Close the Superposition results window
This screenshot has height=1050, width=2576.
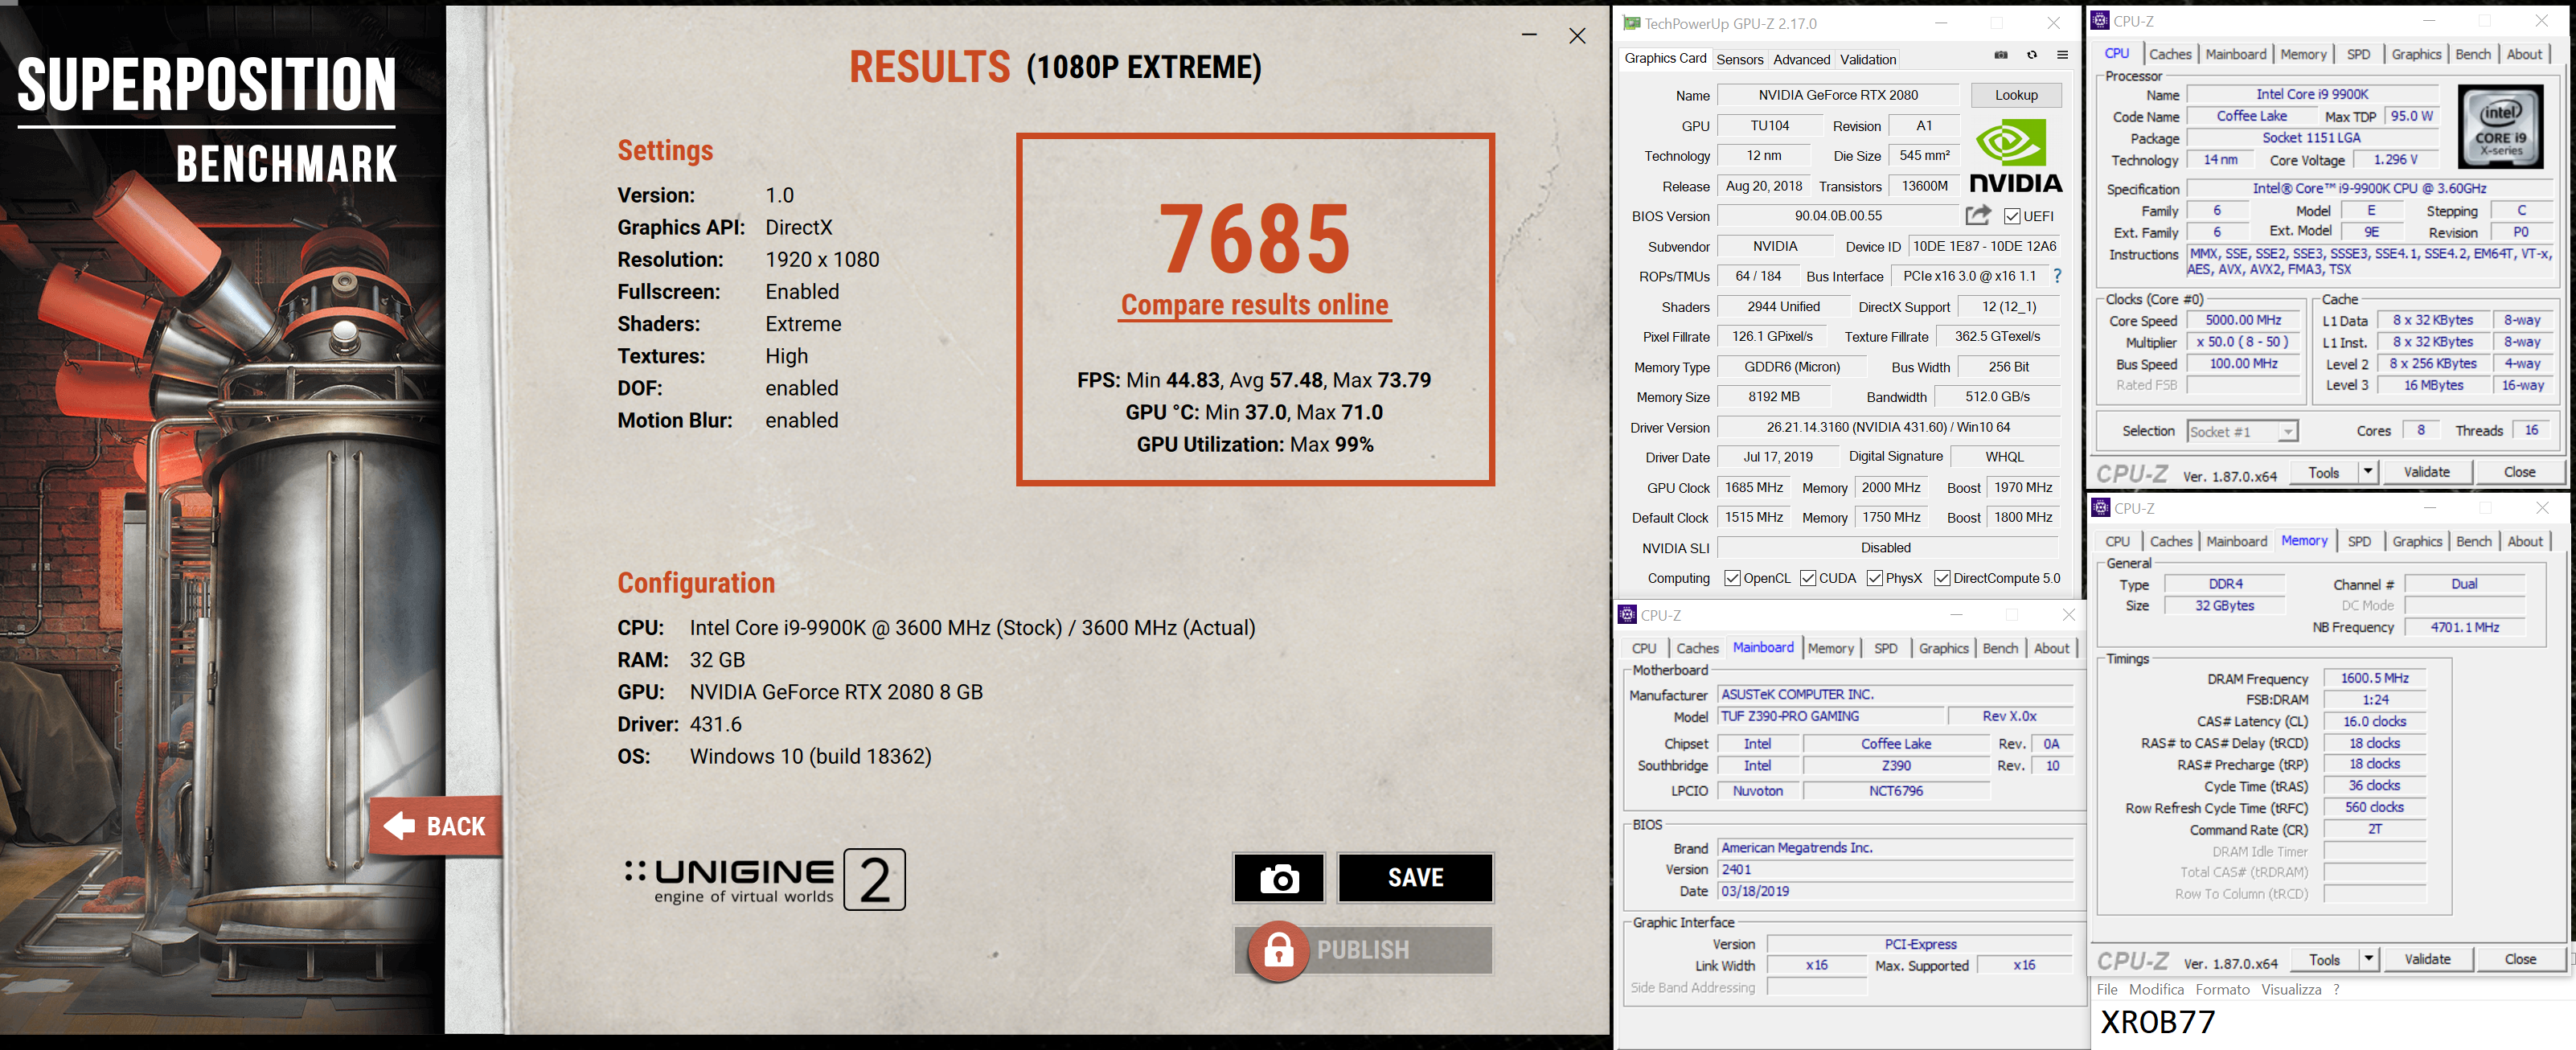[x=1577, y=36]
